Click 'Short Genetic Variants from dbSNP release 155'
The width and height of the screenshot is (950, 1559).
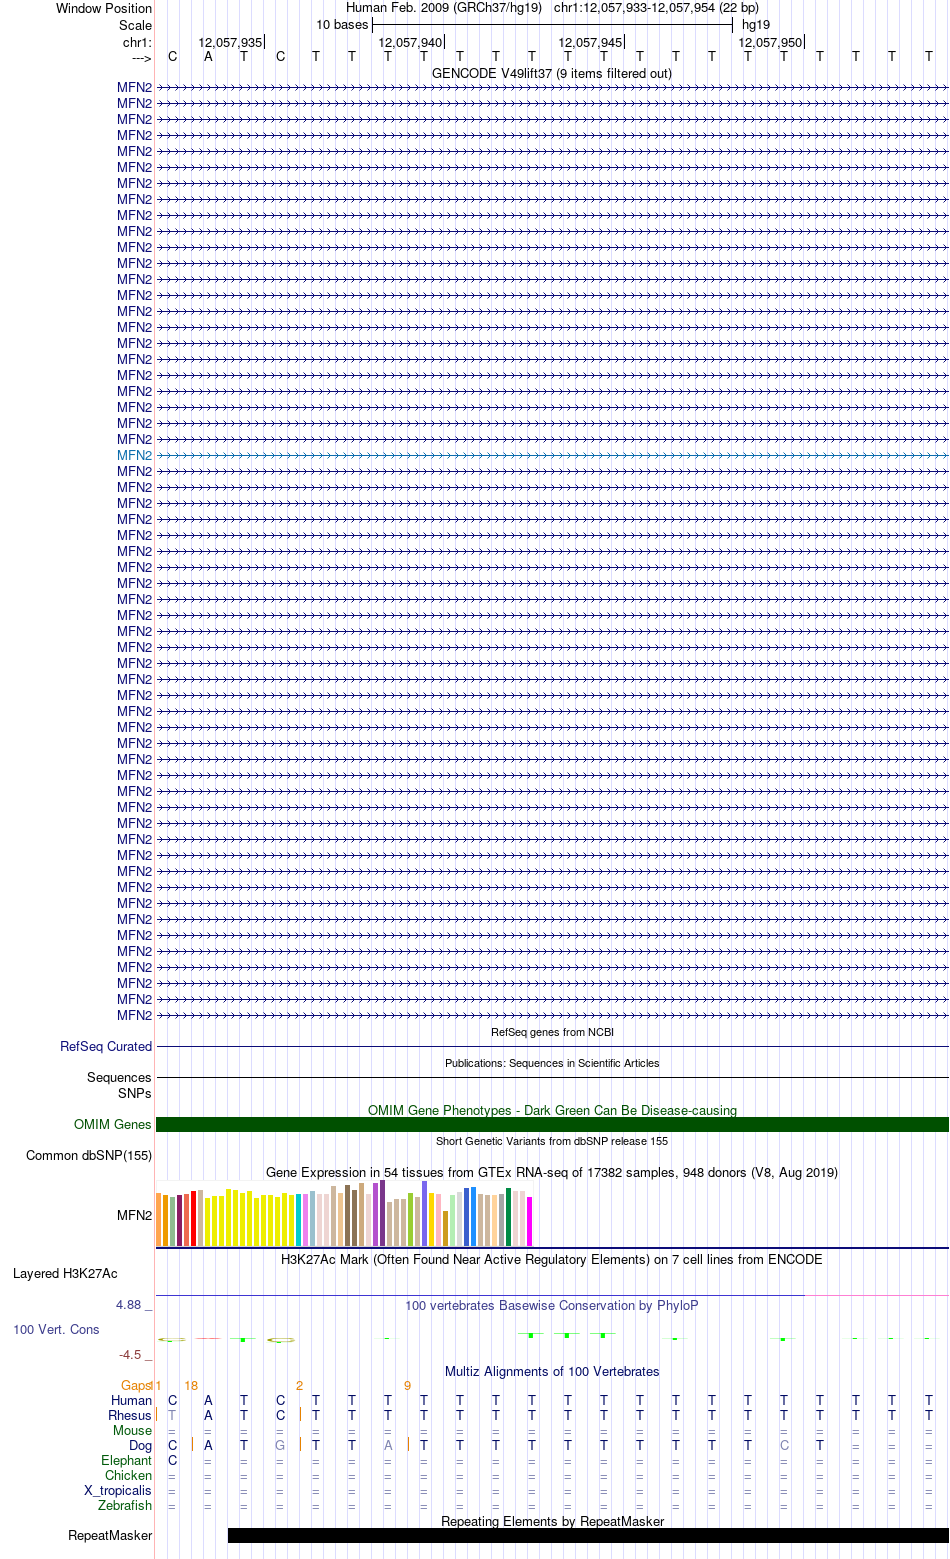coord(552,1141)
